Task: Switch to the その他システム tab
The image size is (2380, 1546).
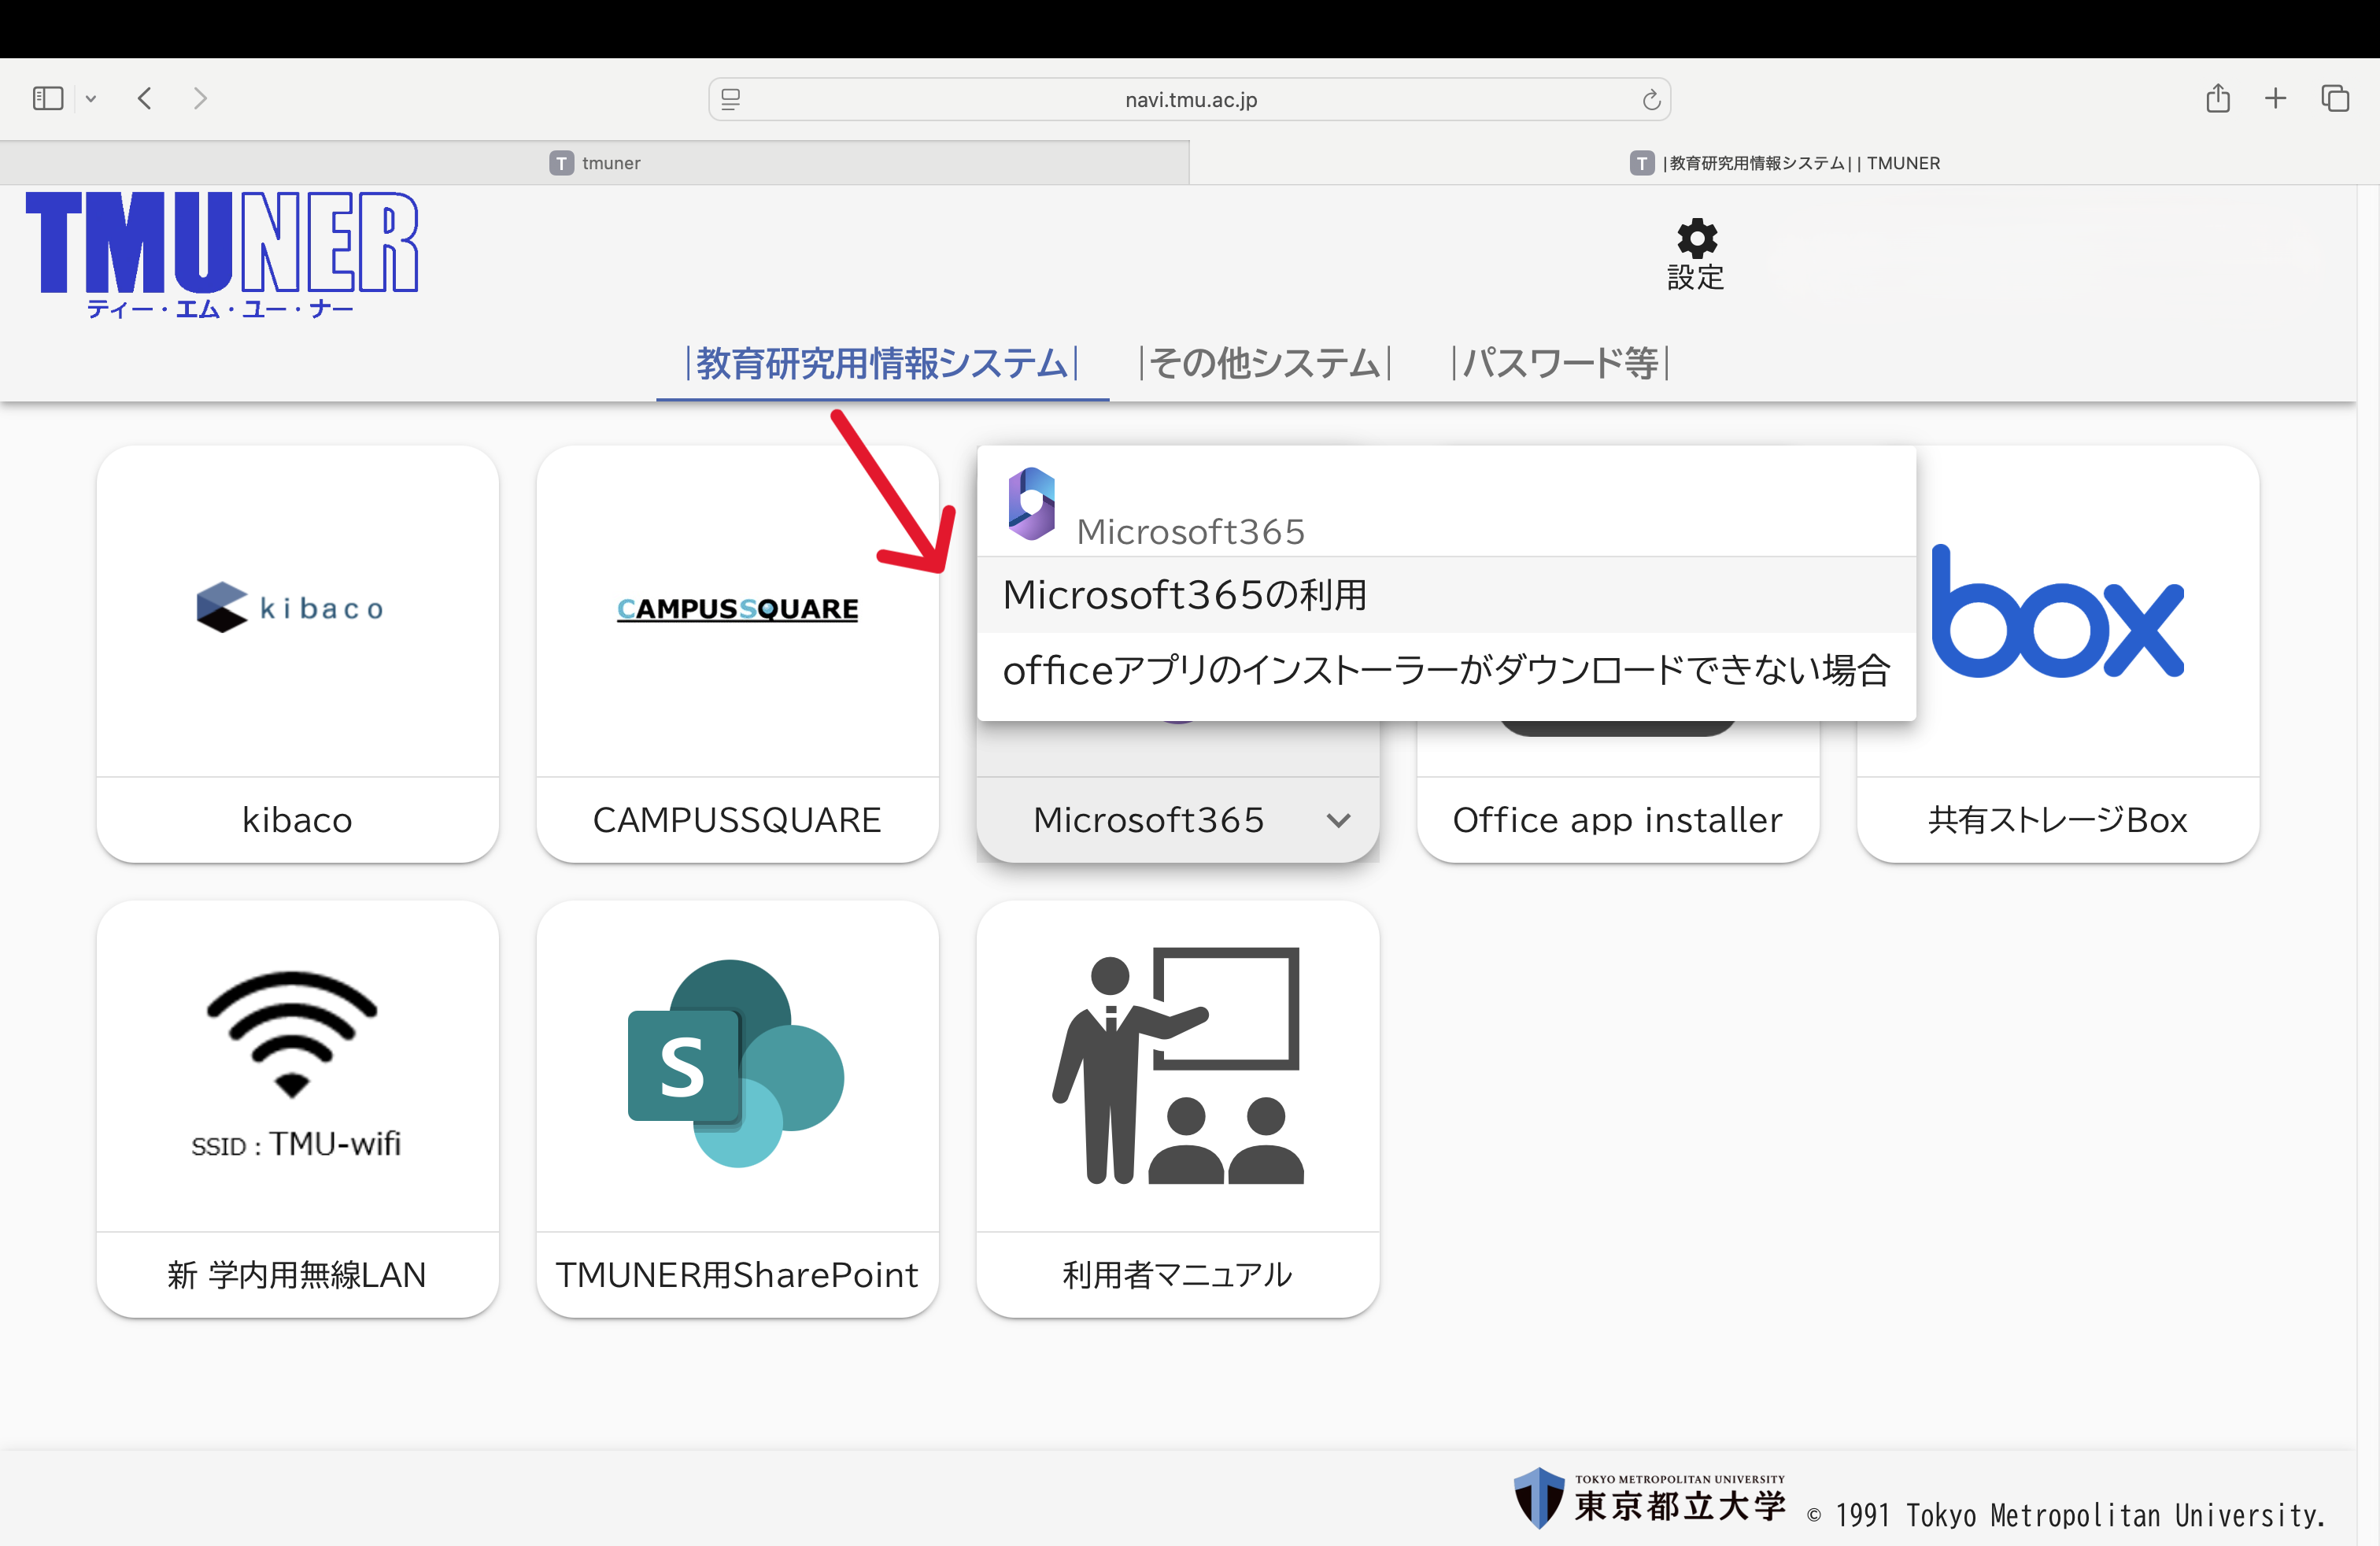Action: point(1265,363)
